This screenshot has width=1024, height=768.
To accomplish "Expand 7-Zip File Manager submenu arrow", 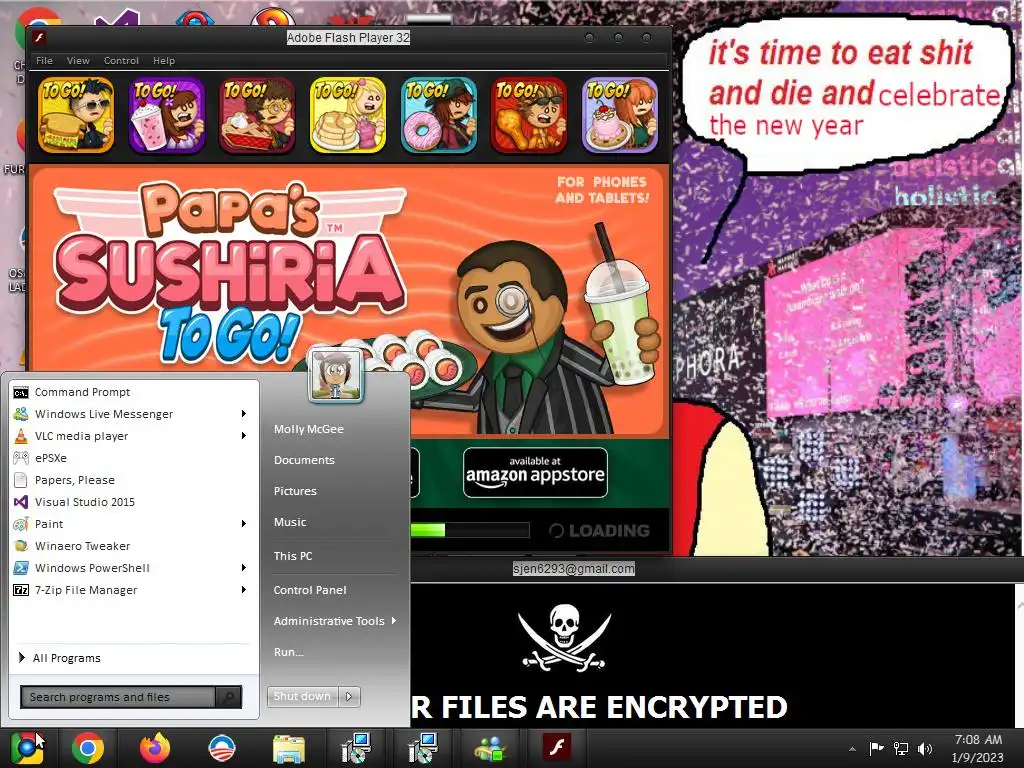I will pyautogui.click(x=243, y=590).
